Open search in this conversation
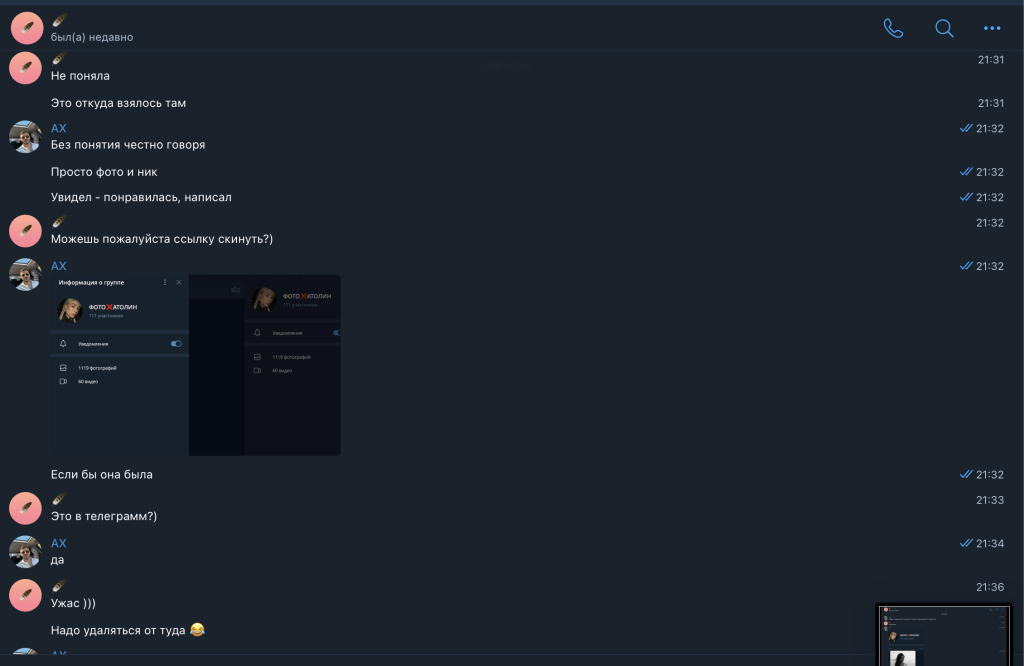Screen dimensions: 1024x666 click(944, 28)
